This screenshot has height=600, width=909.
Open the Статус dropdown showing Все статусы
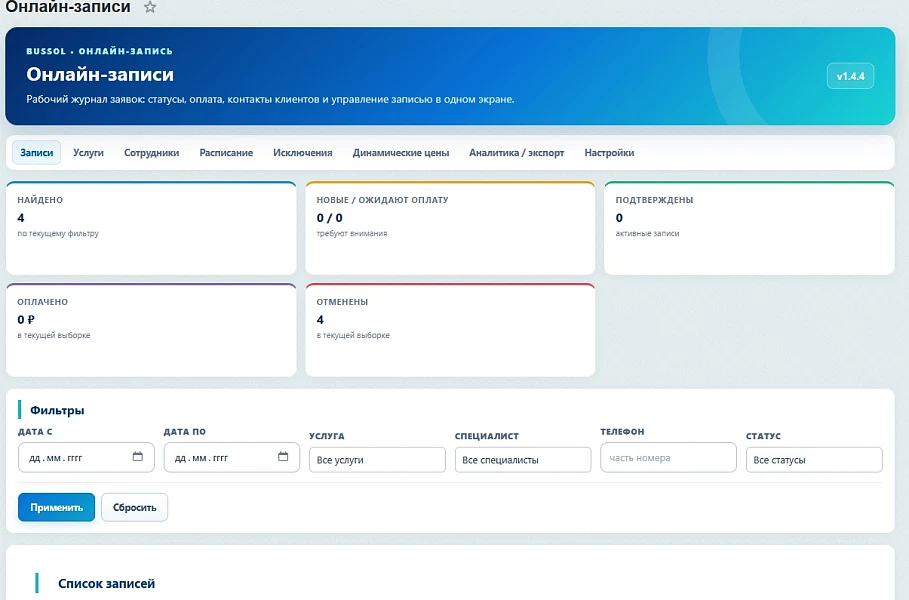click(x=814, y=460)
